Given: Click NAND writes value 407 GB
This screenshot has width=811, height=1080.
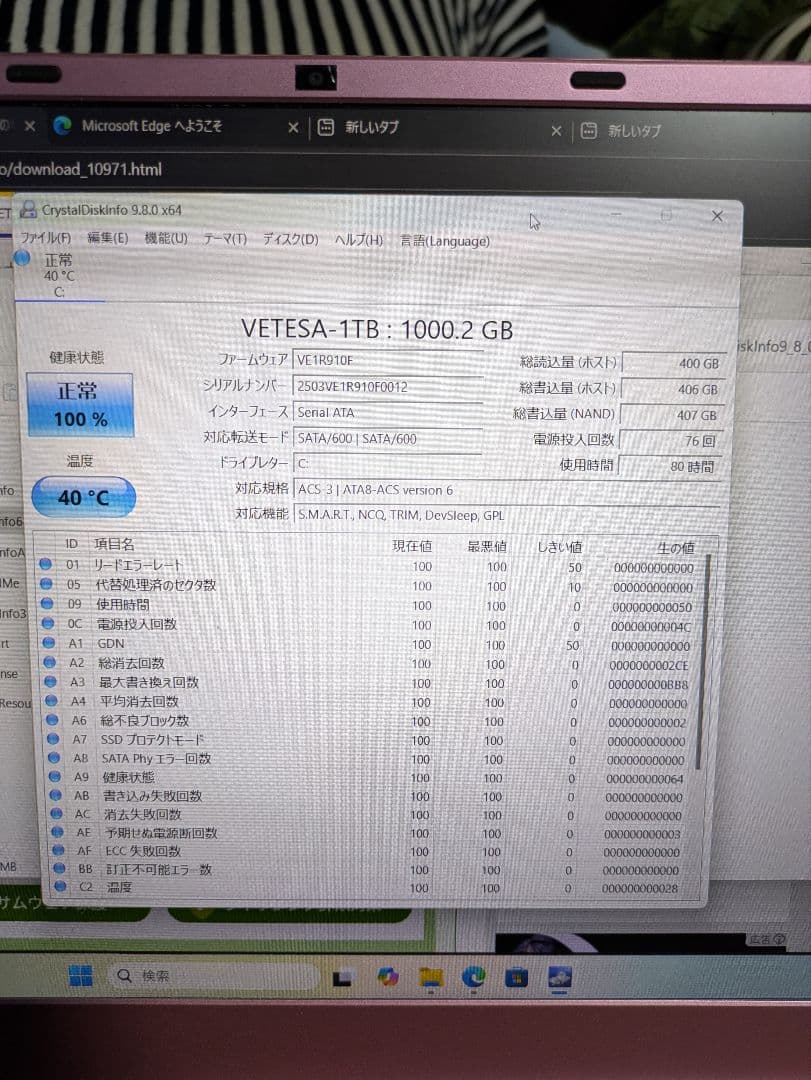Looking at the screenshot, I should coord(671,415).
